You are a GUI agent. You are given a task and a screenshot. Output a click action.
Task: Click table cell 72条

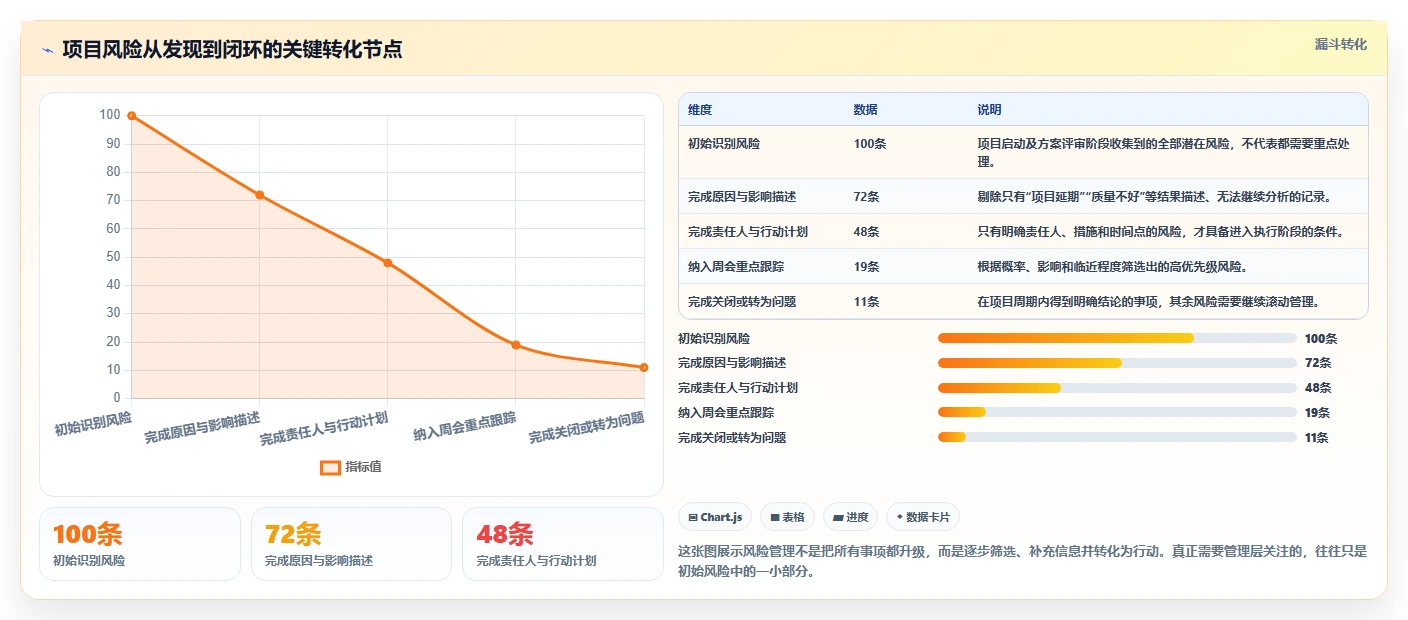pos(866,197)
